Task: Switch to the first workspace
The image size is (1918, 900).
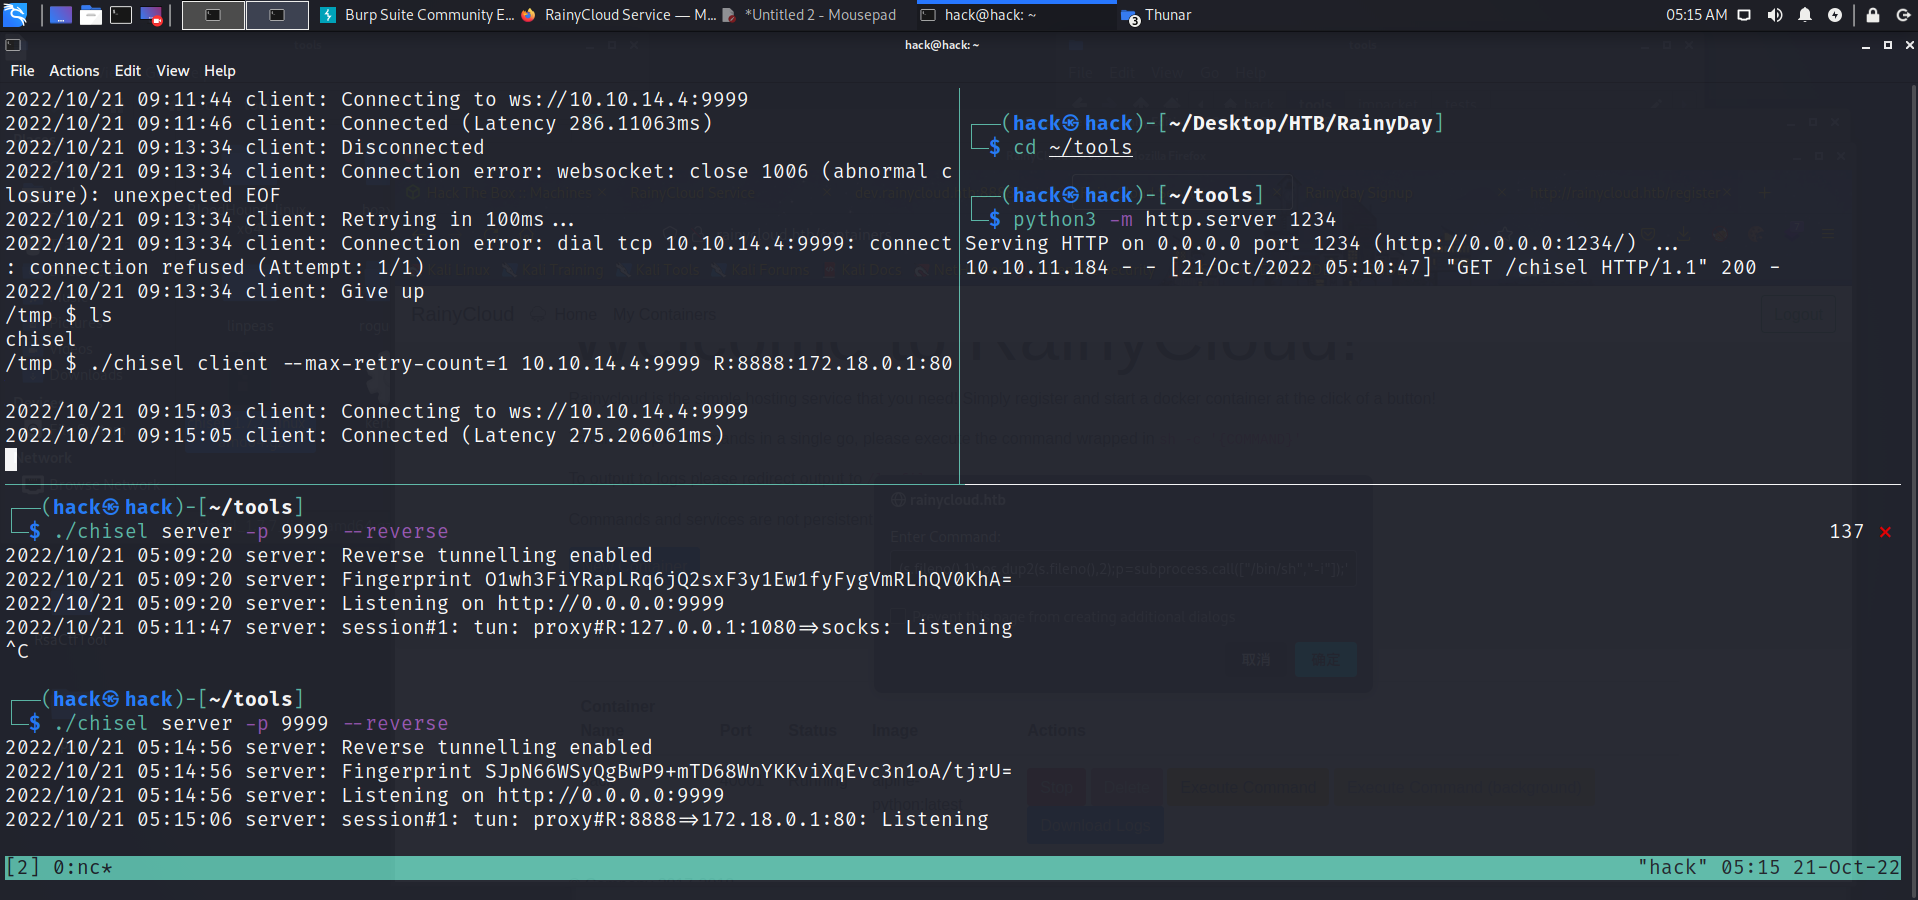Action: 213,15
